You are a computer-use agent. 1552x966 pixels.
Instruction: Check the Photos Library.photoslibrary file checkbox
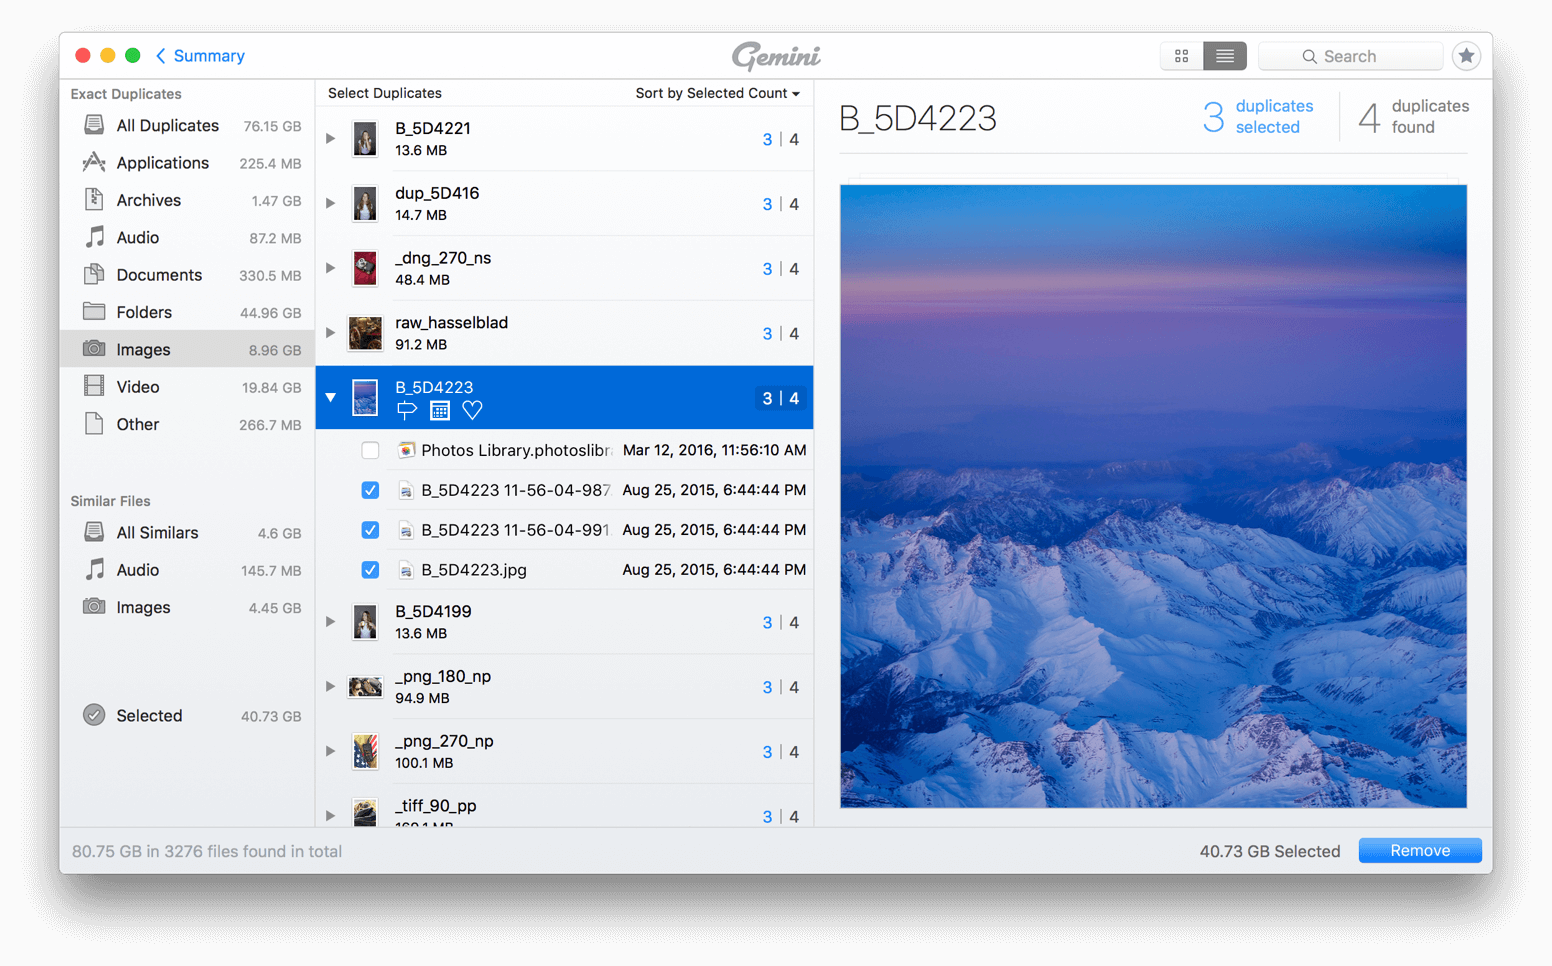(x=370, y=450)
